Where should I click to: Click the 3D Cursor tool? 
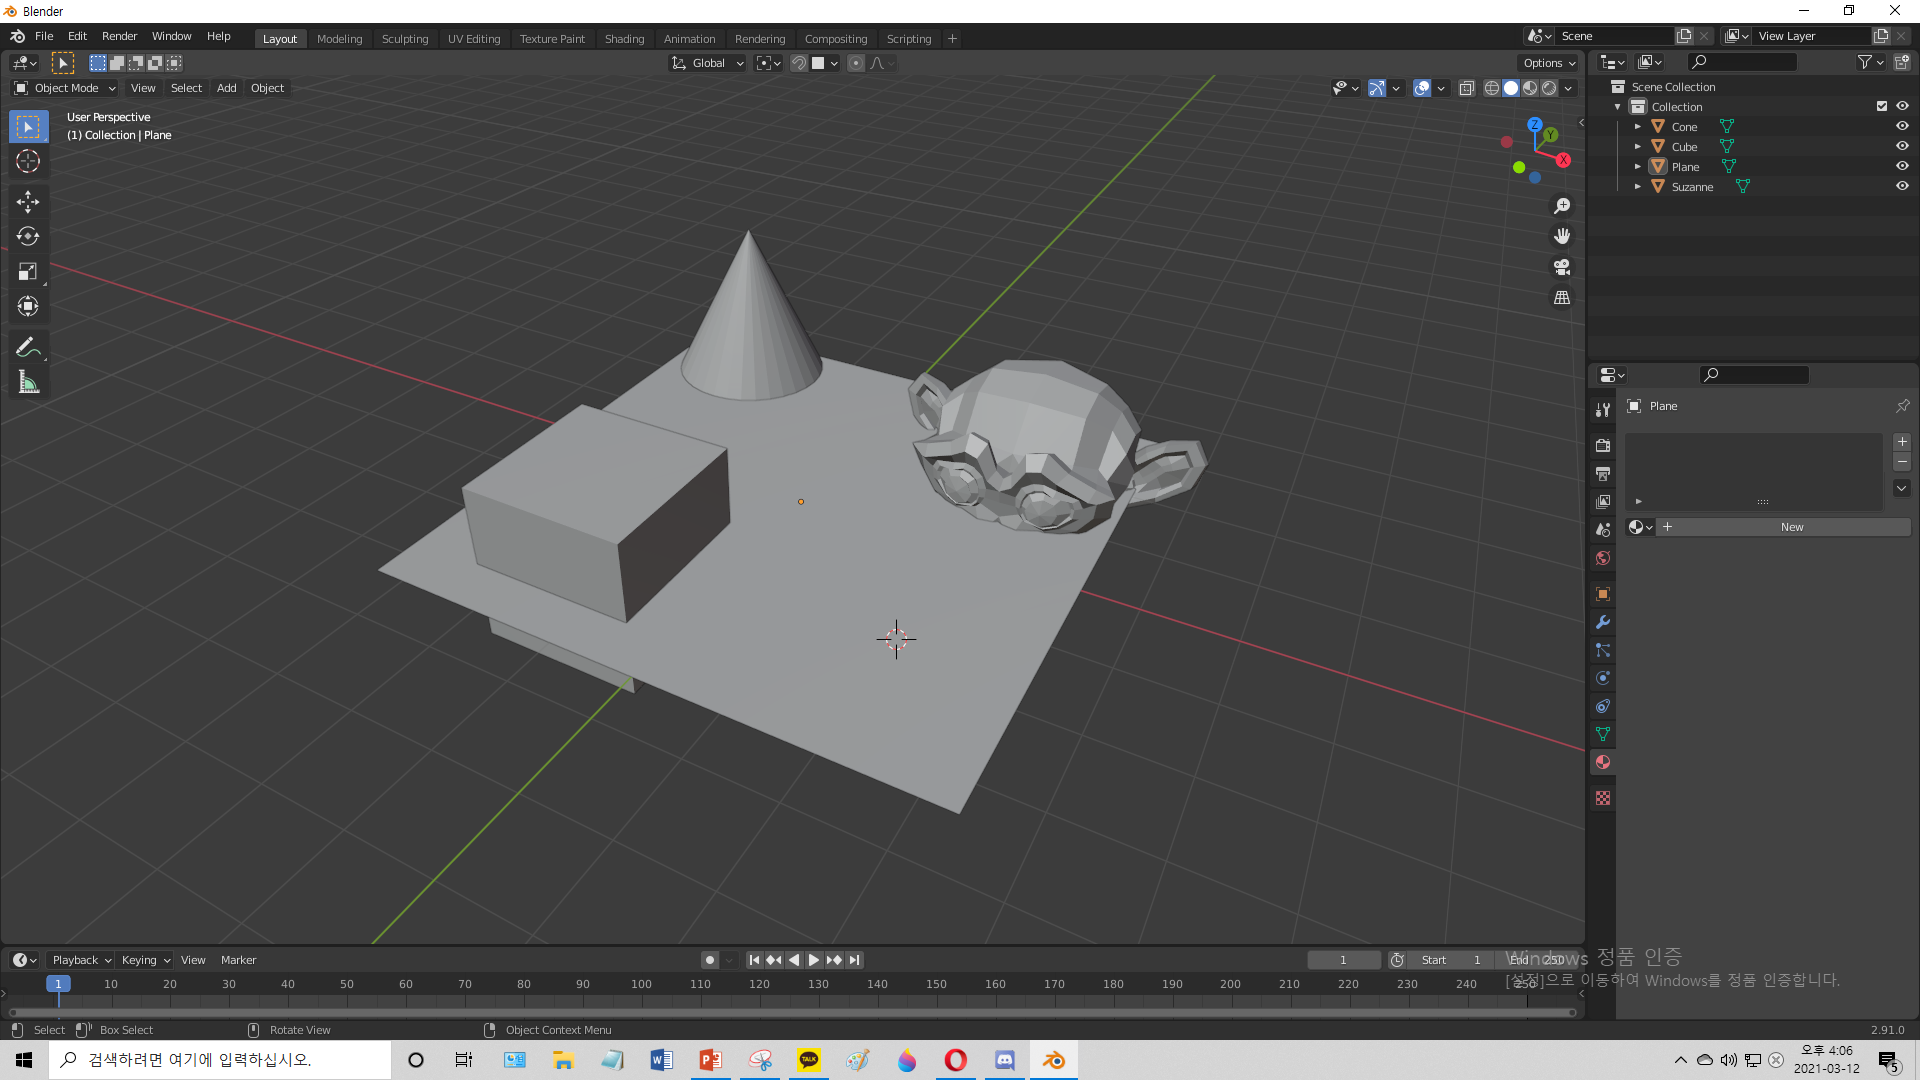(28, 162)
